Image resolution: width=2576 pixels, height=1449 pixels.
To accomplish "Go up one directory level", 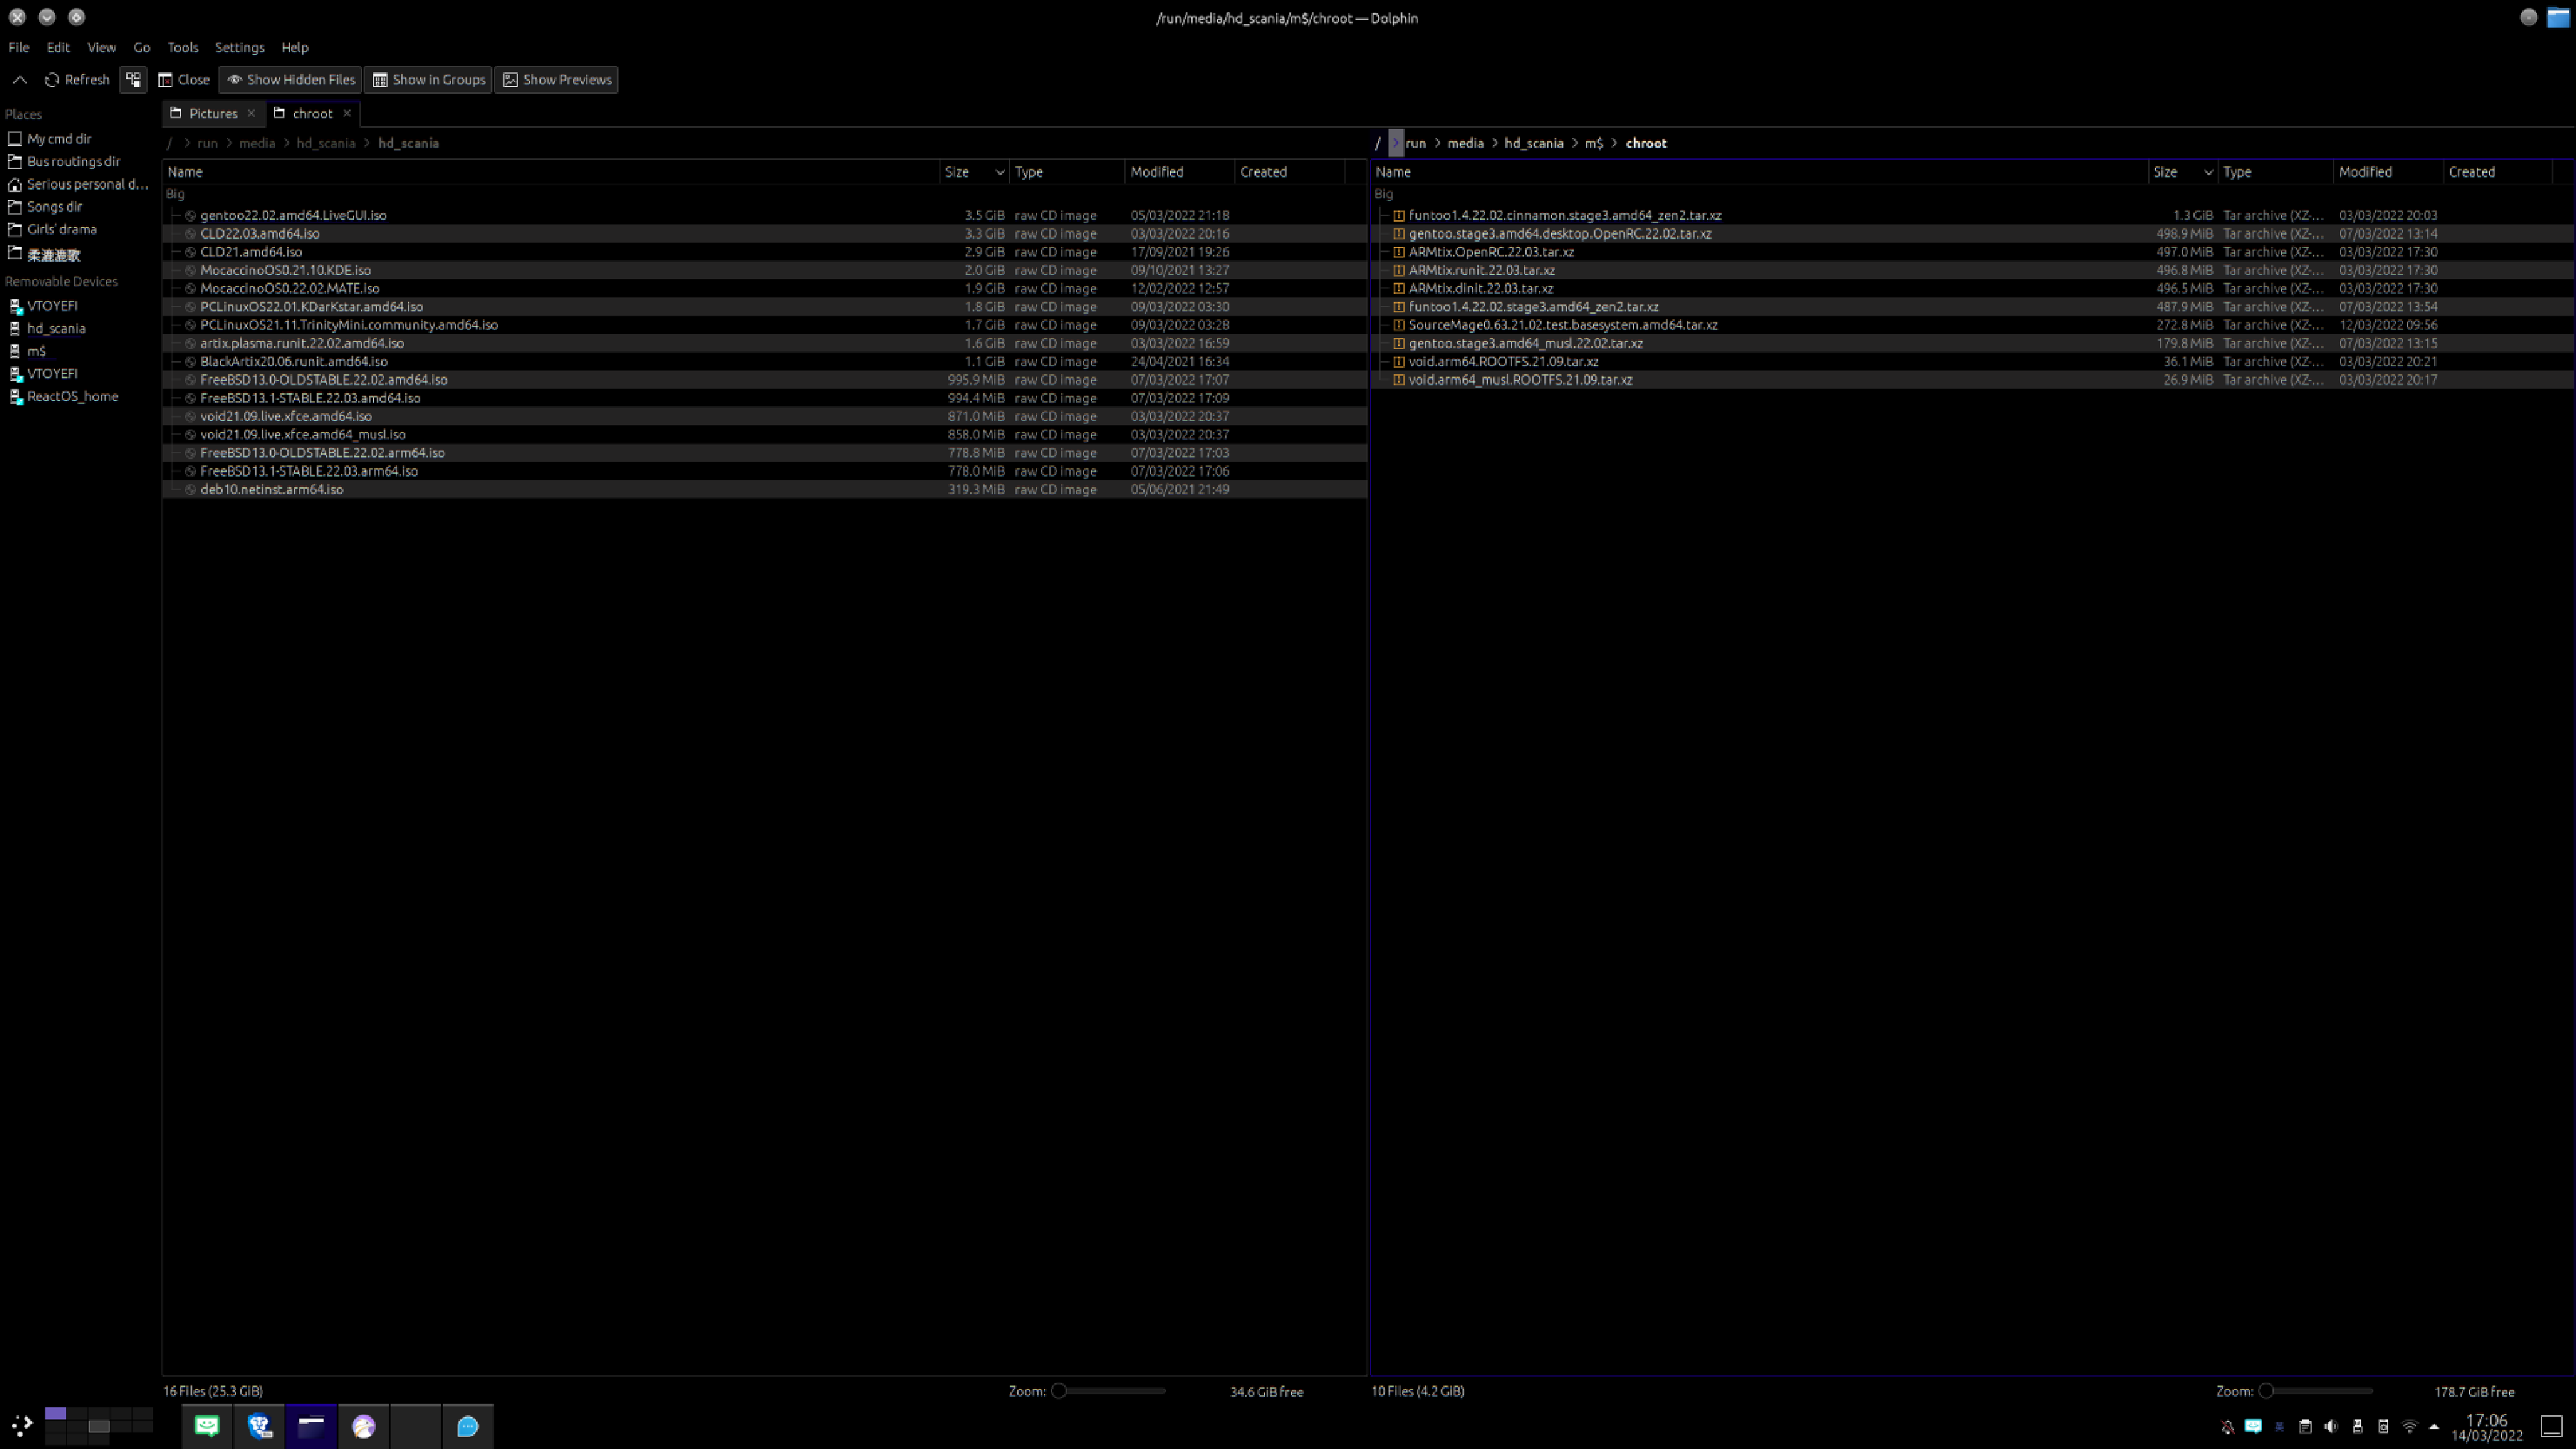I will [x=20, y=80].
